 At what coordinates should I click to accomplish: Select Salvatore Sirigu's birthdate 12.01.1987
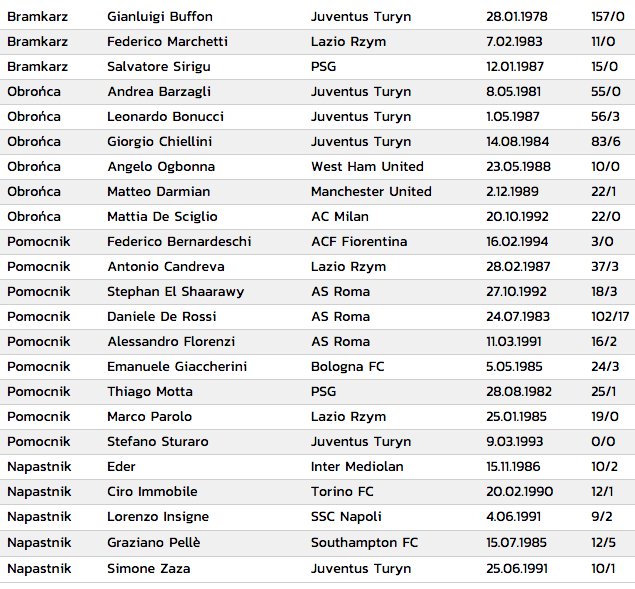pos(515,67)
